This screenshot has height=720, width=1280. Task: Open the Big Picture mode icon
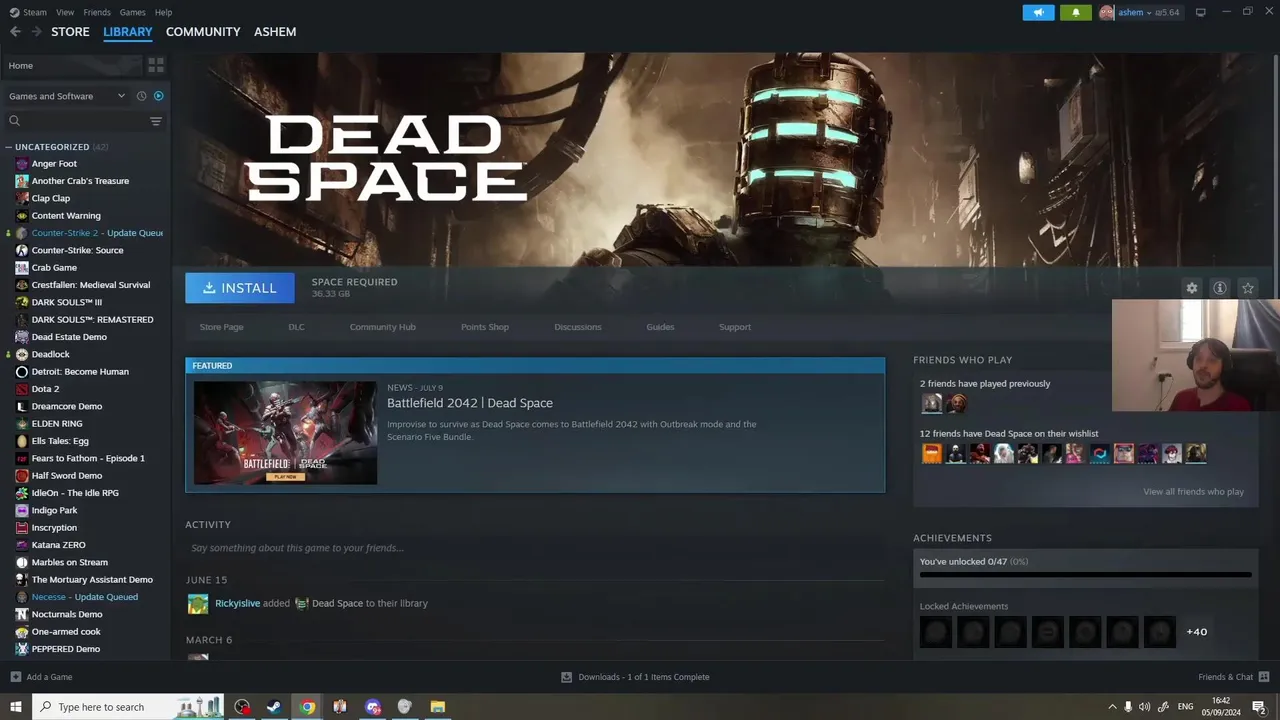point(1201,12)
